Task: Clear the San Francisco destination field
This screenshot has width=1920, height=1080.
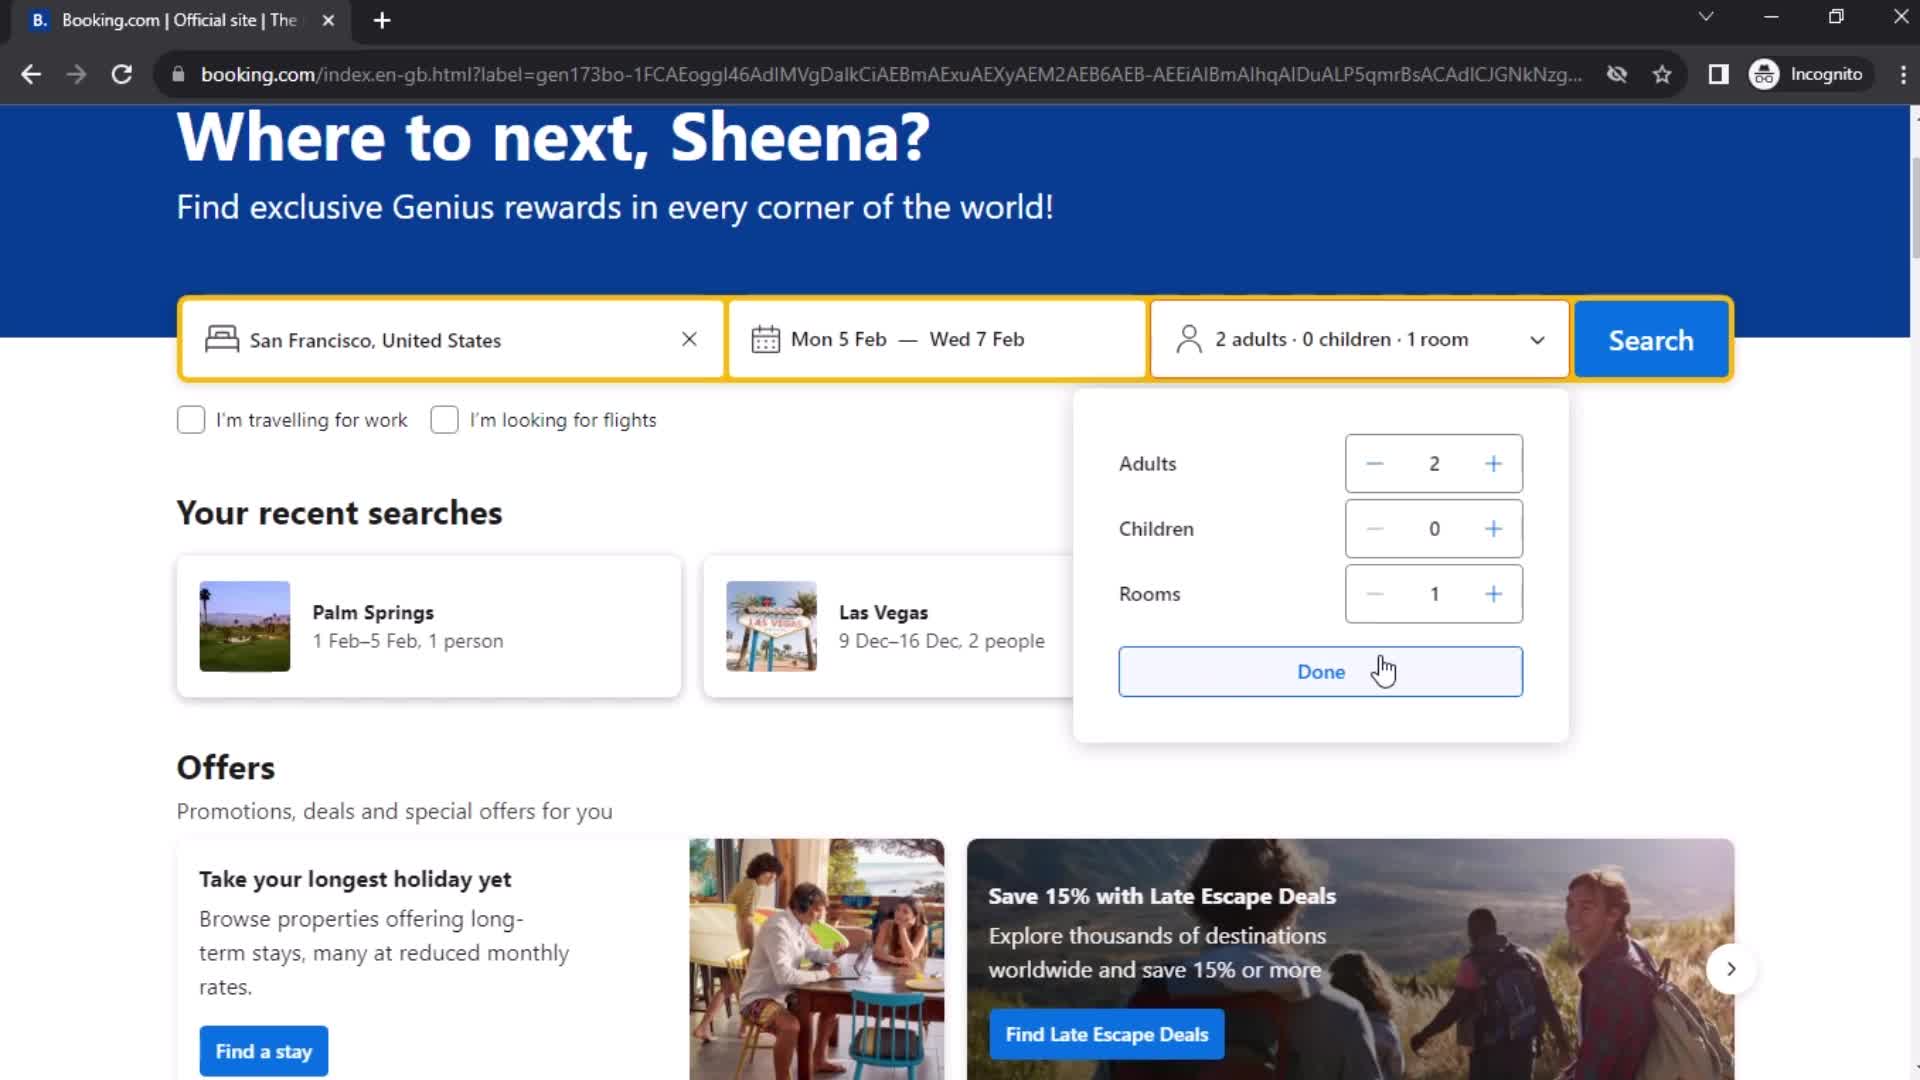Action: coord(688,340)
